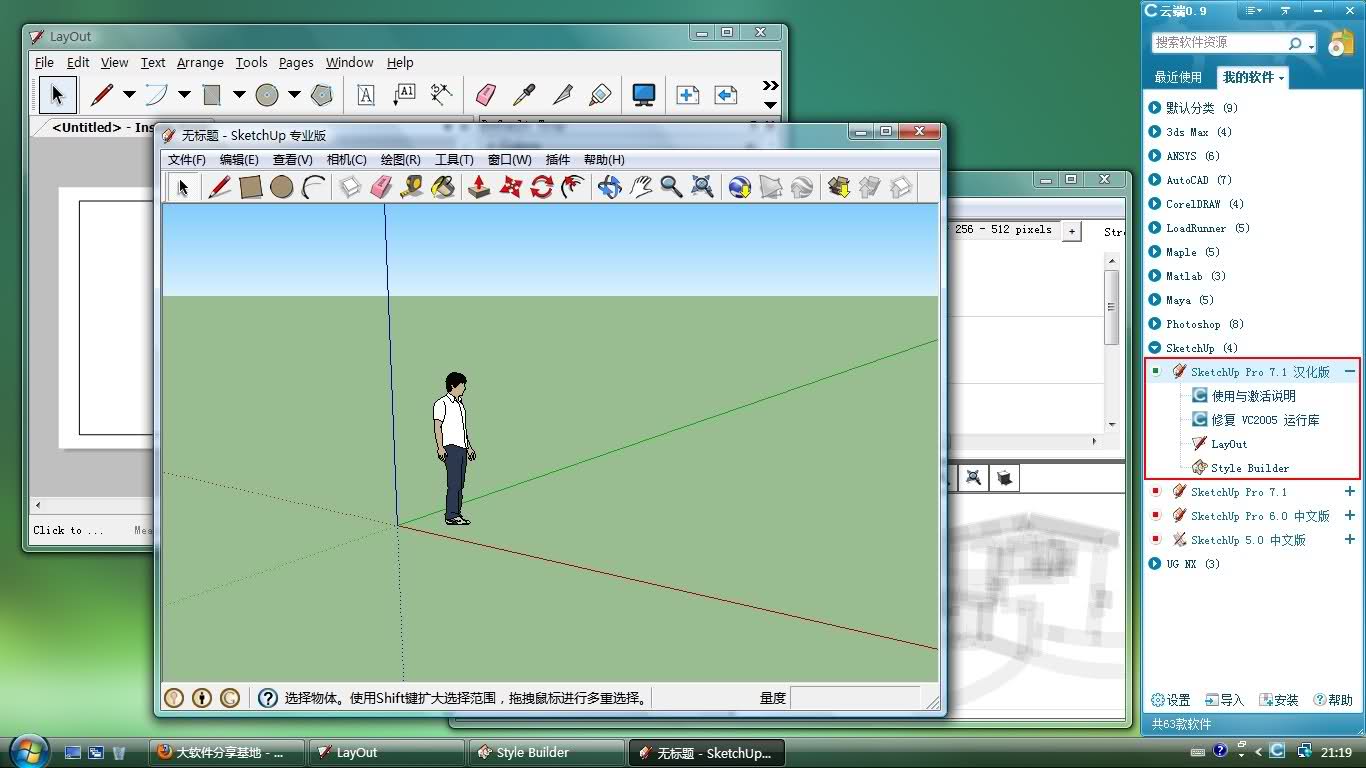Viewport: 1366px width, 768px height.
Task: Select the Select arrow tool in SketchUp
Action: (x=183, y=187)
